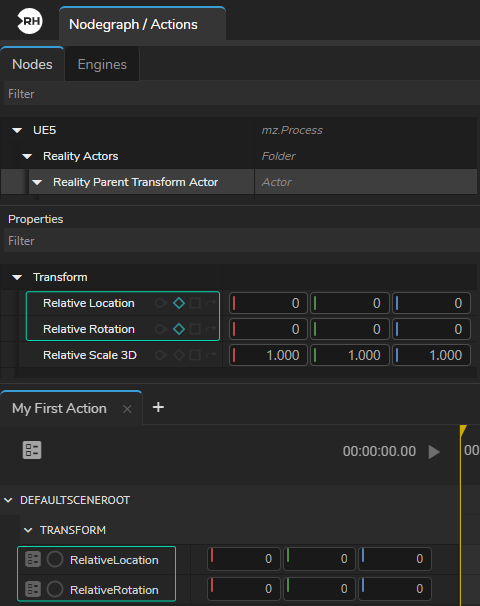The image size is (480, 606).
Task: Close the My First Action tab
Action: point(127,409)
